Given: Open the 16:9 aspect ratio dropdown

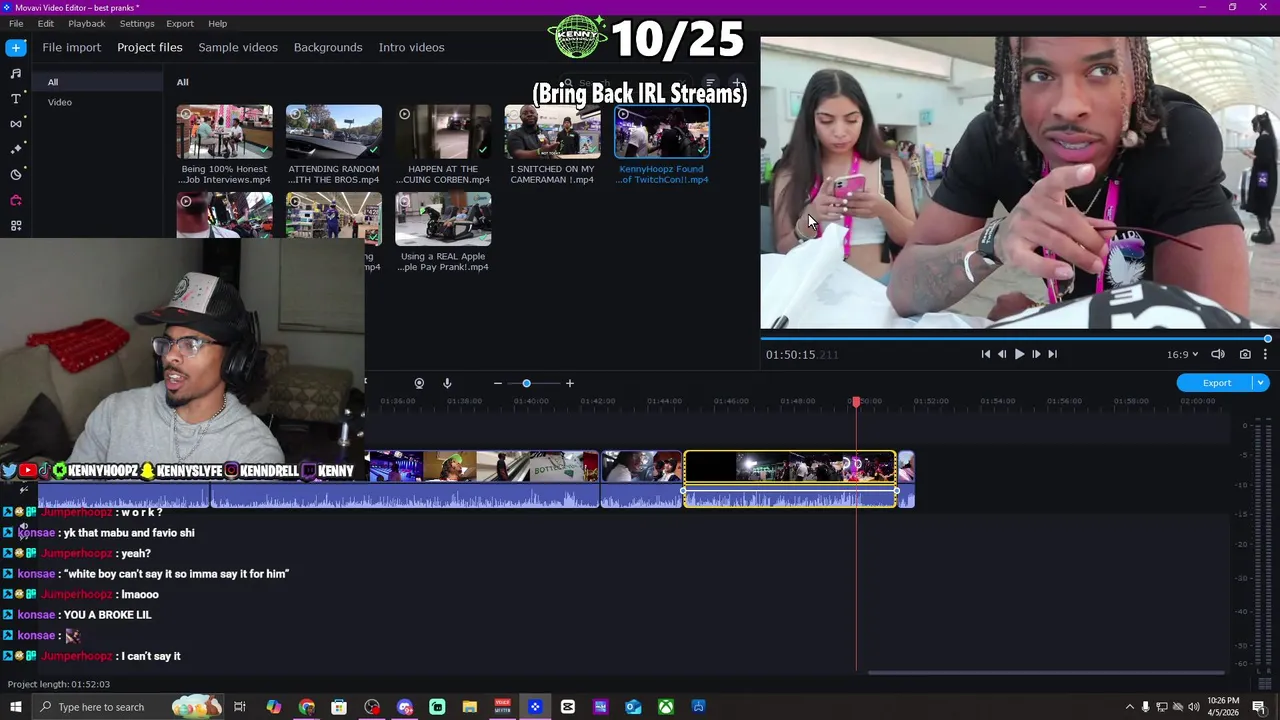Looking at the screenshot, I should click(1182, 354).
